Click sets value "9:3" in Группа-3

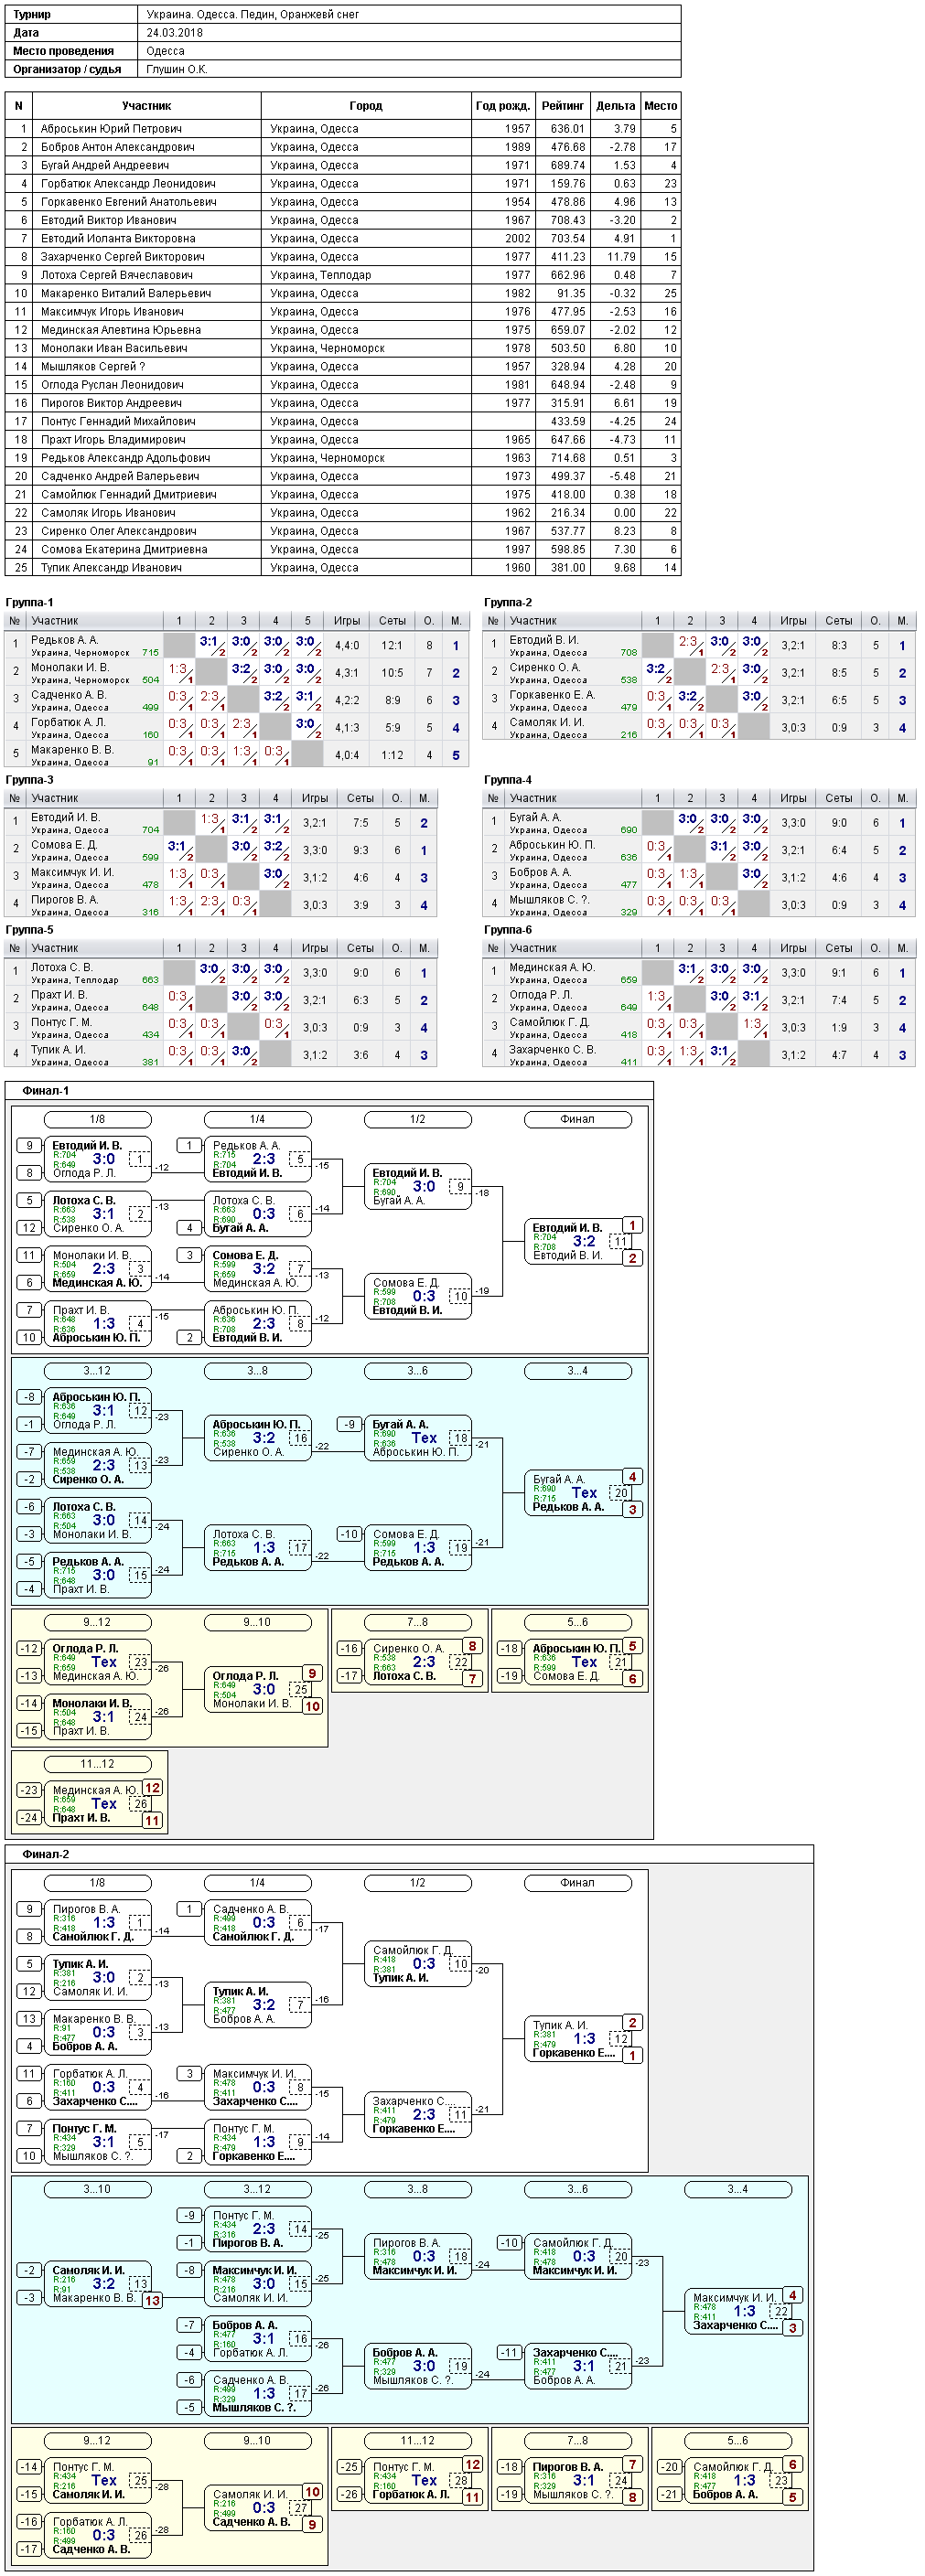pyautogui.click(x=360, y=851)
